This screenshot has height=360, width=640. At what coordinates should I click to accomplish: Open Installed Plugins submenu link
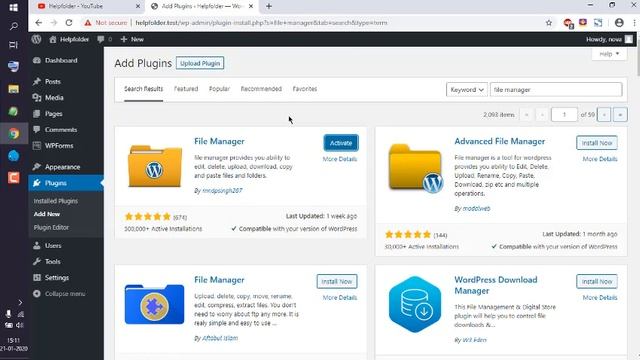point(56,201)
